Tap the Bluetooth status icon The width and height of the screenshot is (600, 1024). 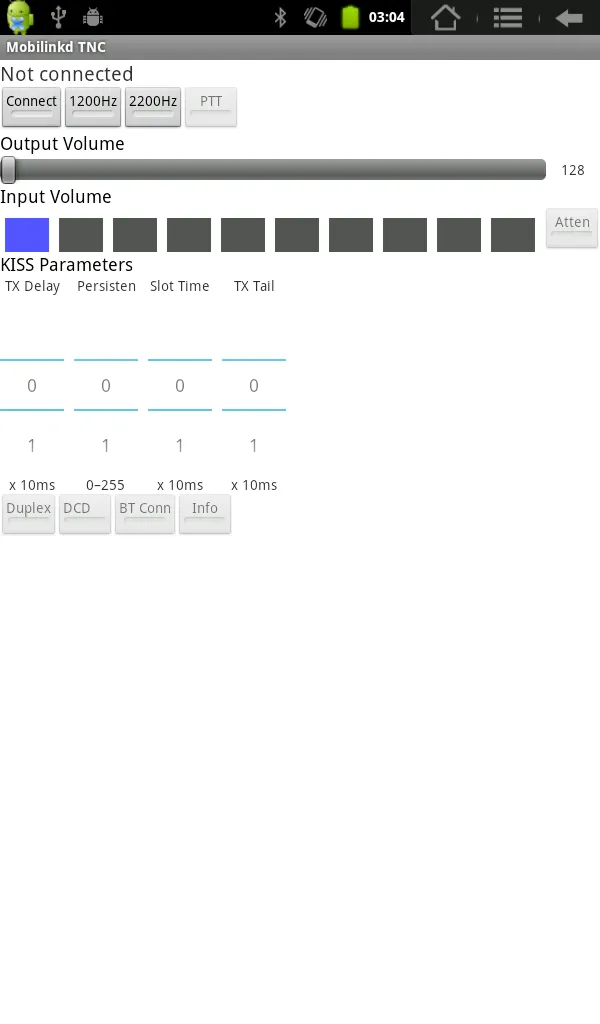pyautogui.click(x=281, y=18)
